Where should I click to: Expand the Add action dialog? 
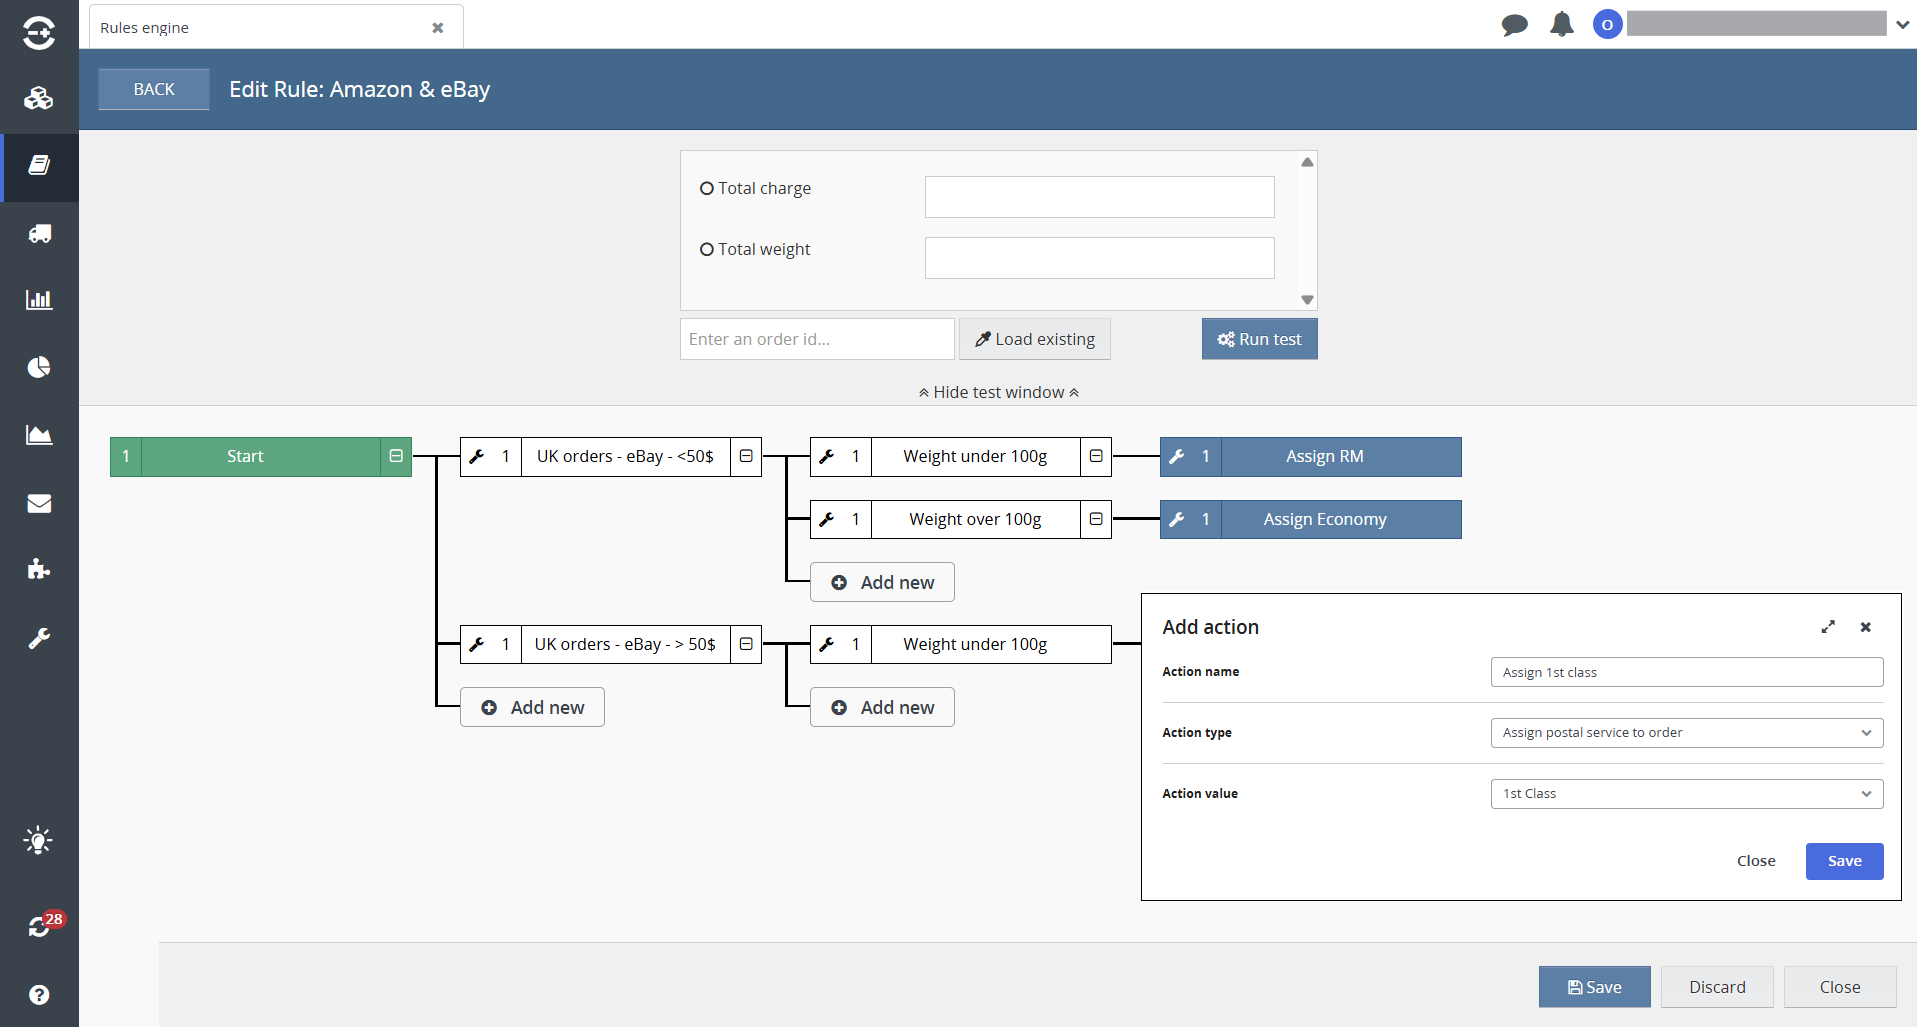click(x=1828, y=627)
